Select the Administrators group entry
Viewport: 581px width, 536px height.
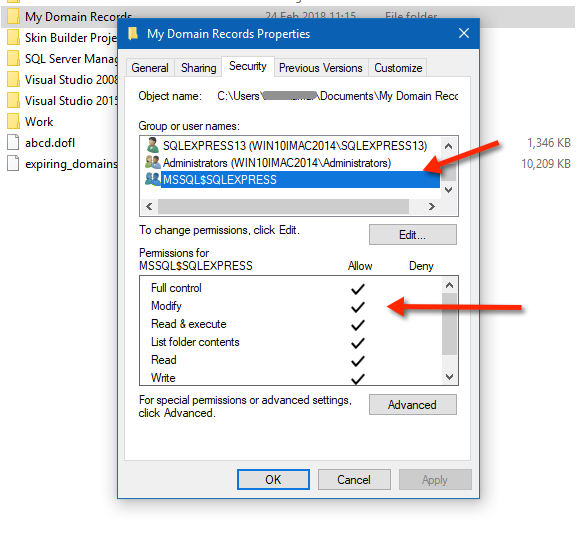point(277,163)
